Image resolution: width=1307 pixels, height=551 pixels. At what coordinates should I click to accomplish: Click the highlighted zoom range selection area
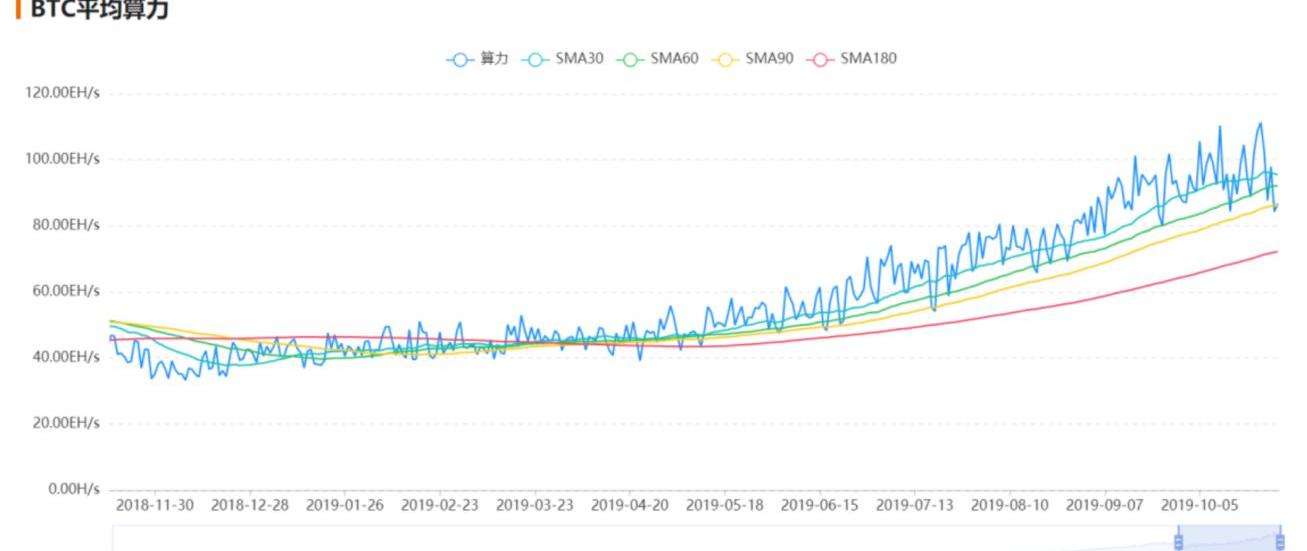point(1228,540)
